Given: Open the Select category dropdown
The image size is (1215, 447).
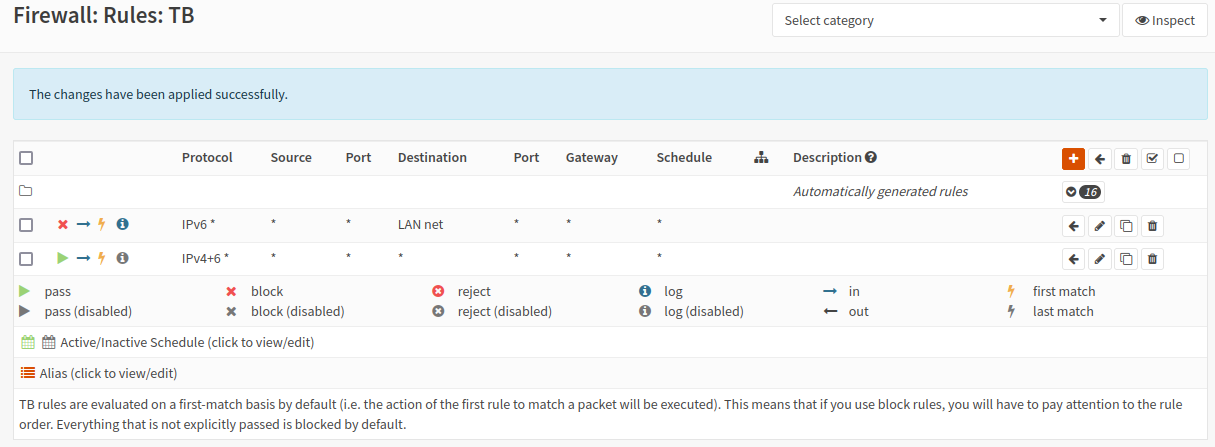Looking at the screenshot, I should (945, 20).
